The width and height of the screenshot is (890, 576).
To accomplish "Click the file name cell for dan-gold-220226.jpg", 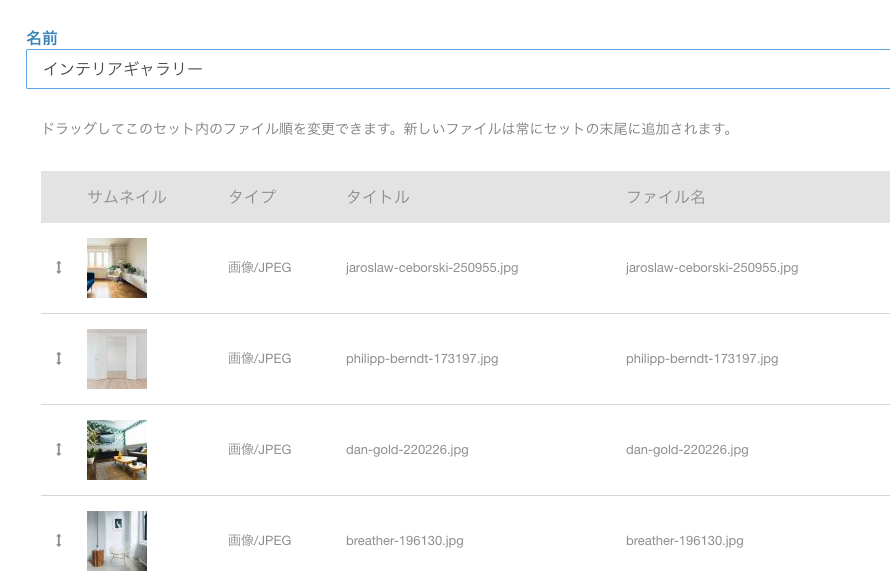I will coord(687,450).
